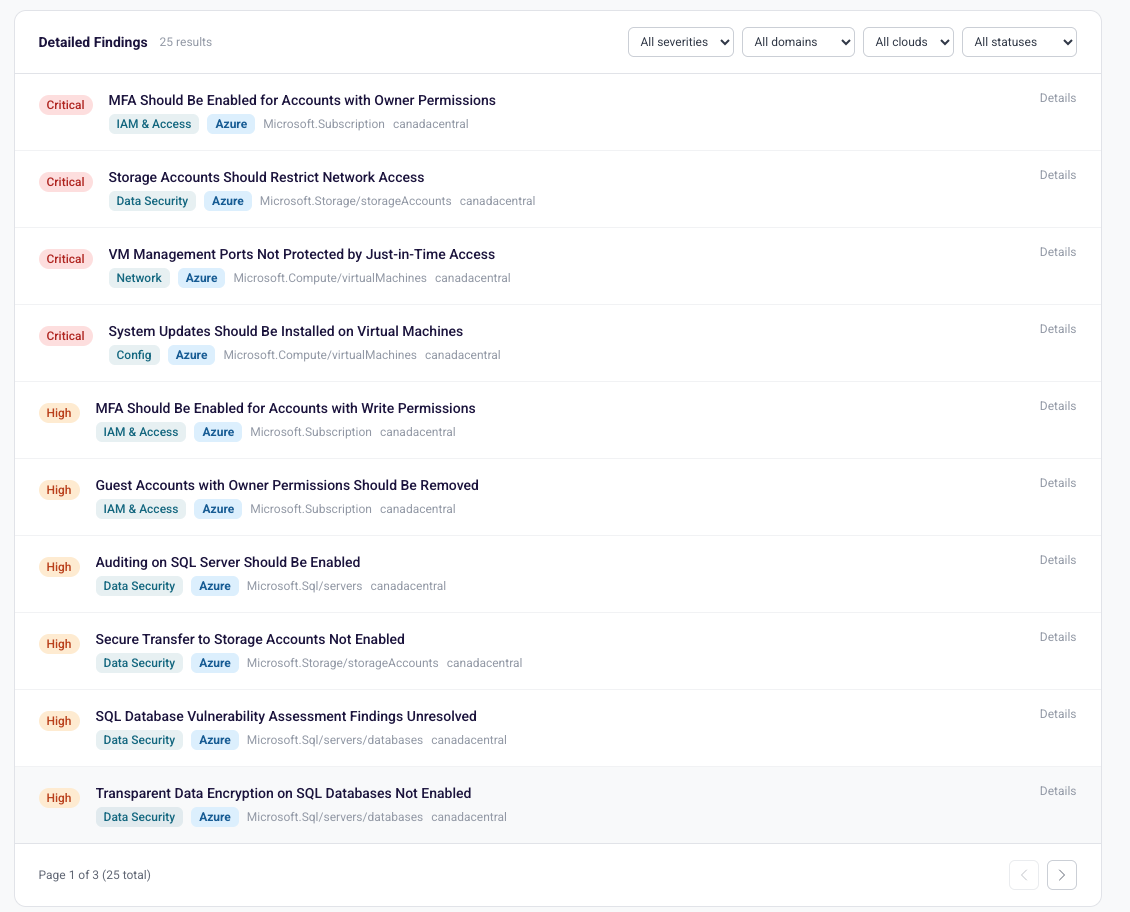Select 'Storage Accounts Should Restrict Network Access' title
Screen dimensions: 1130x912
[x=266, y=177]
